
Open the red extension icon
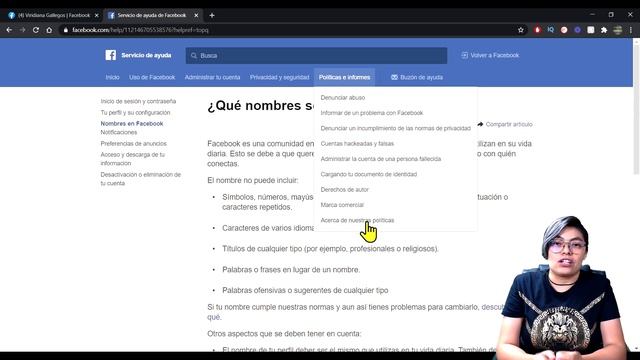[x=537, y=30]
